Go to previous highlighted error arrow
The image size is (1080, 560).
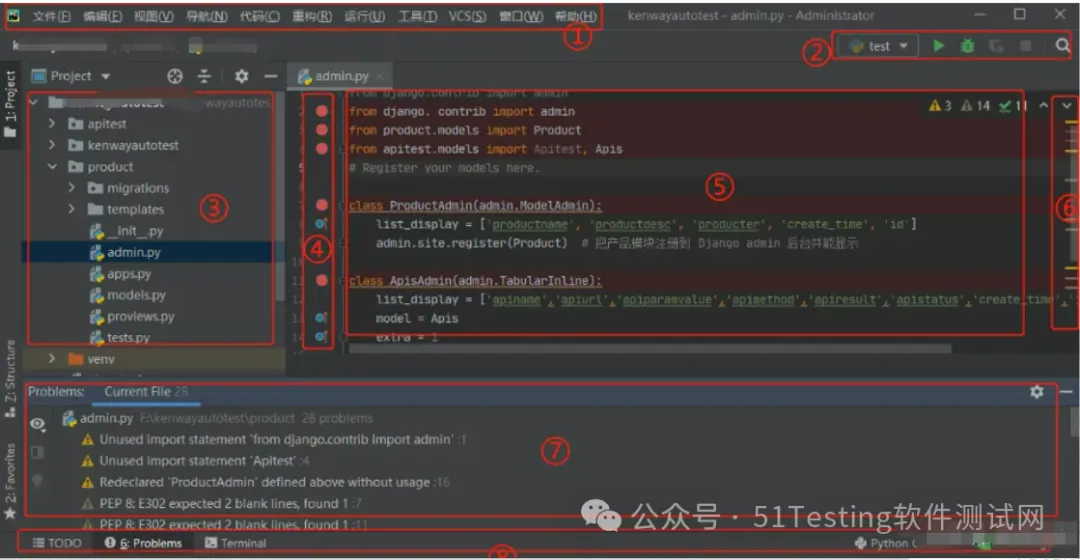click(1043, 105)
